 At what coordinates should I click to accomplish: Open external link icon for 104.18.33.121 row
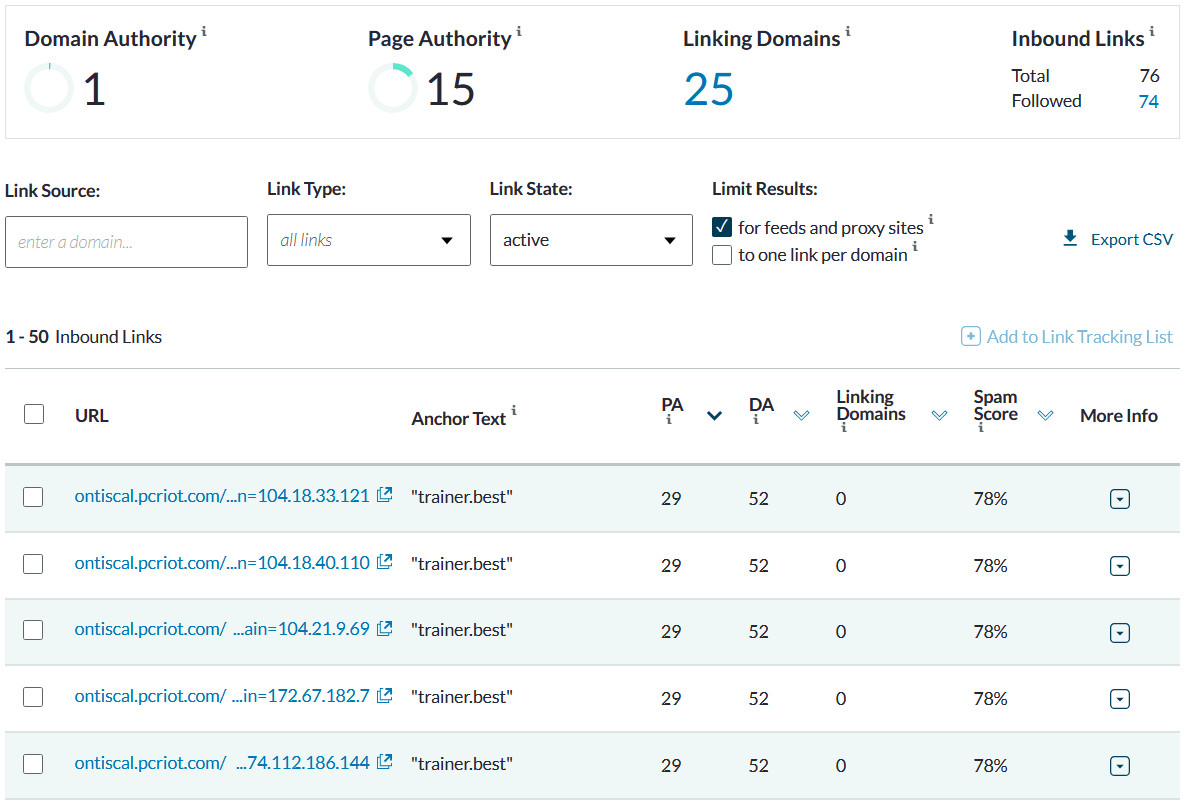point(385,495)
